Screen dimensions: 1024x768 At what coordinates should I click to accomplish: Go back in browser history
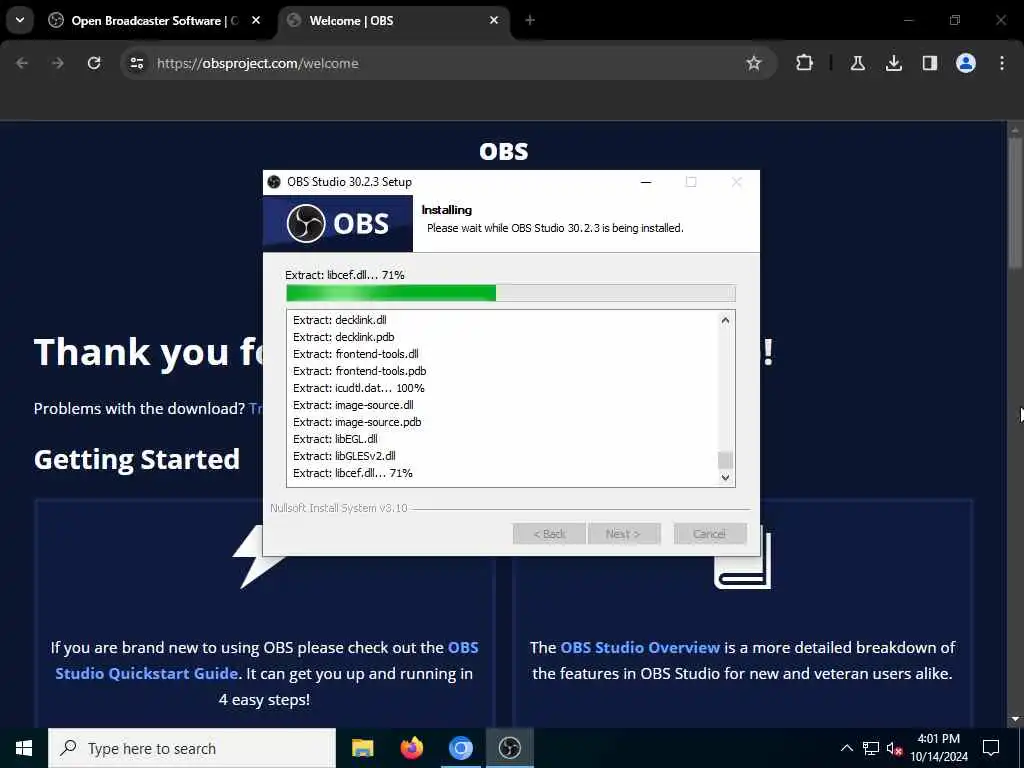coord(22,63)
